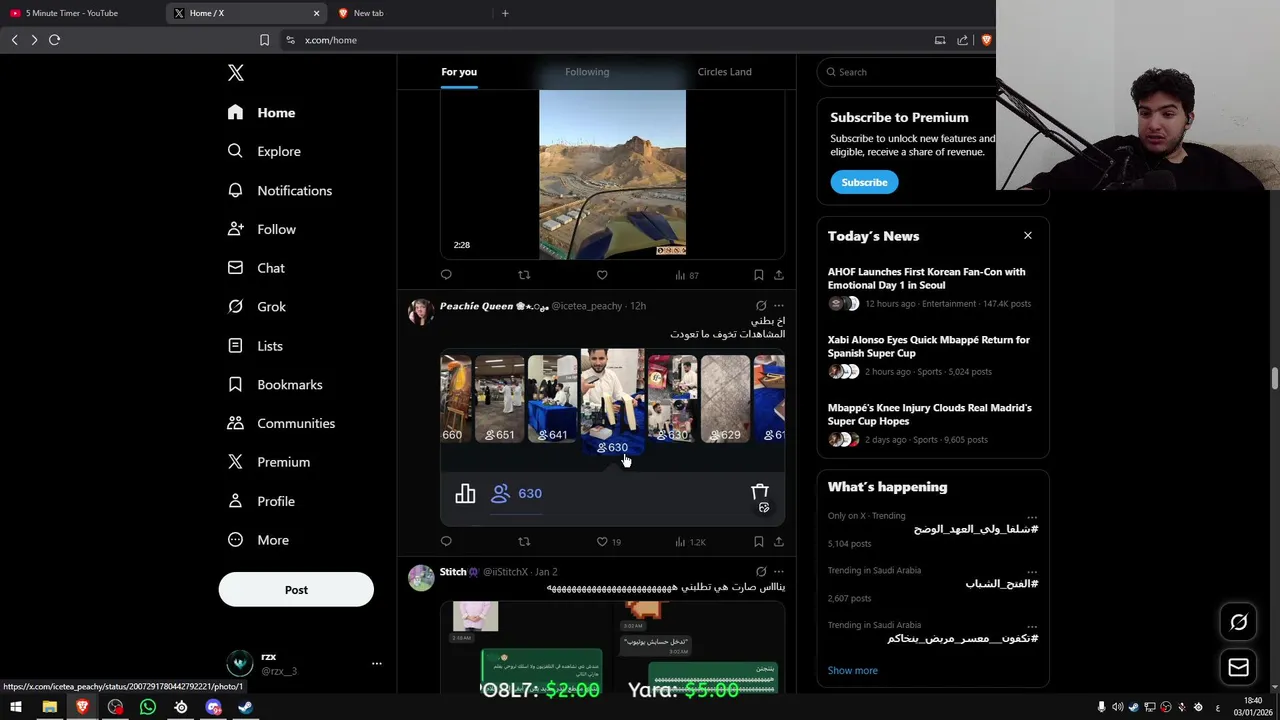Open WhatsApp from the taskbar

148,707
